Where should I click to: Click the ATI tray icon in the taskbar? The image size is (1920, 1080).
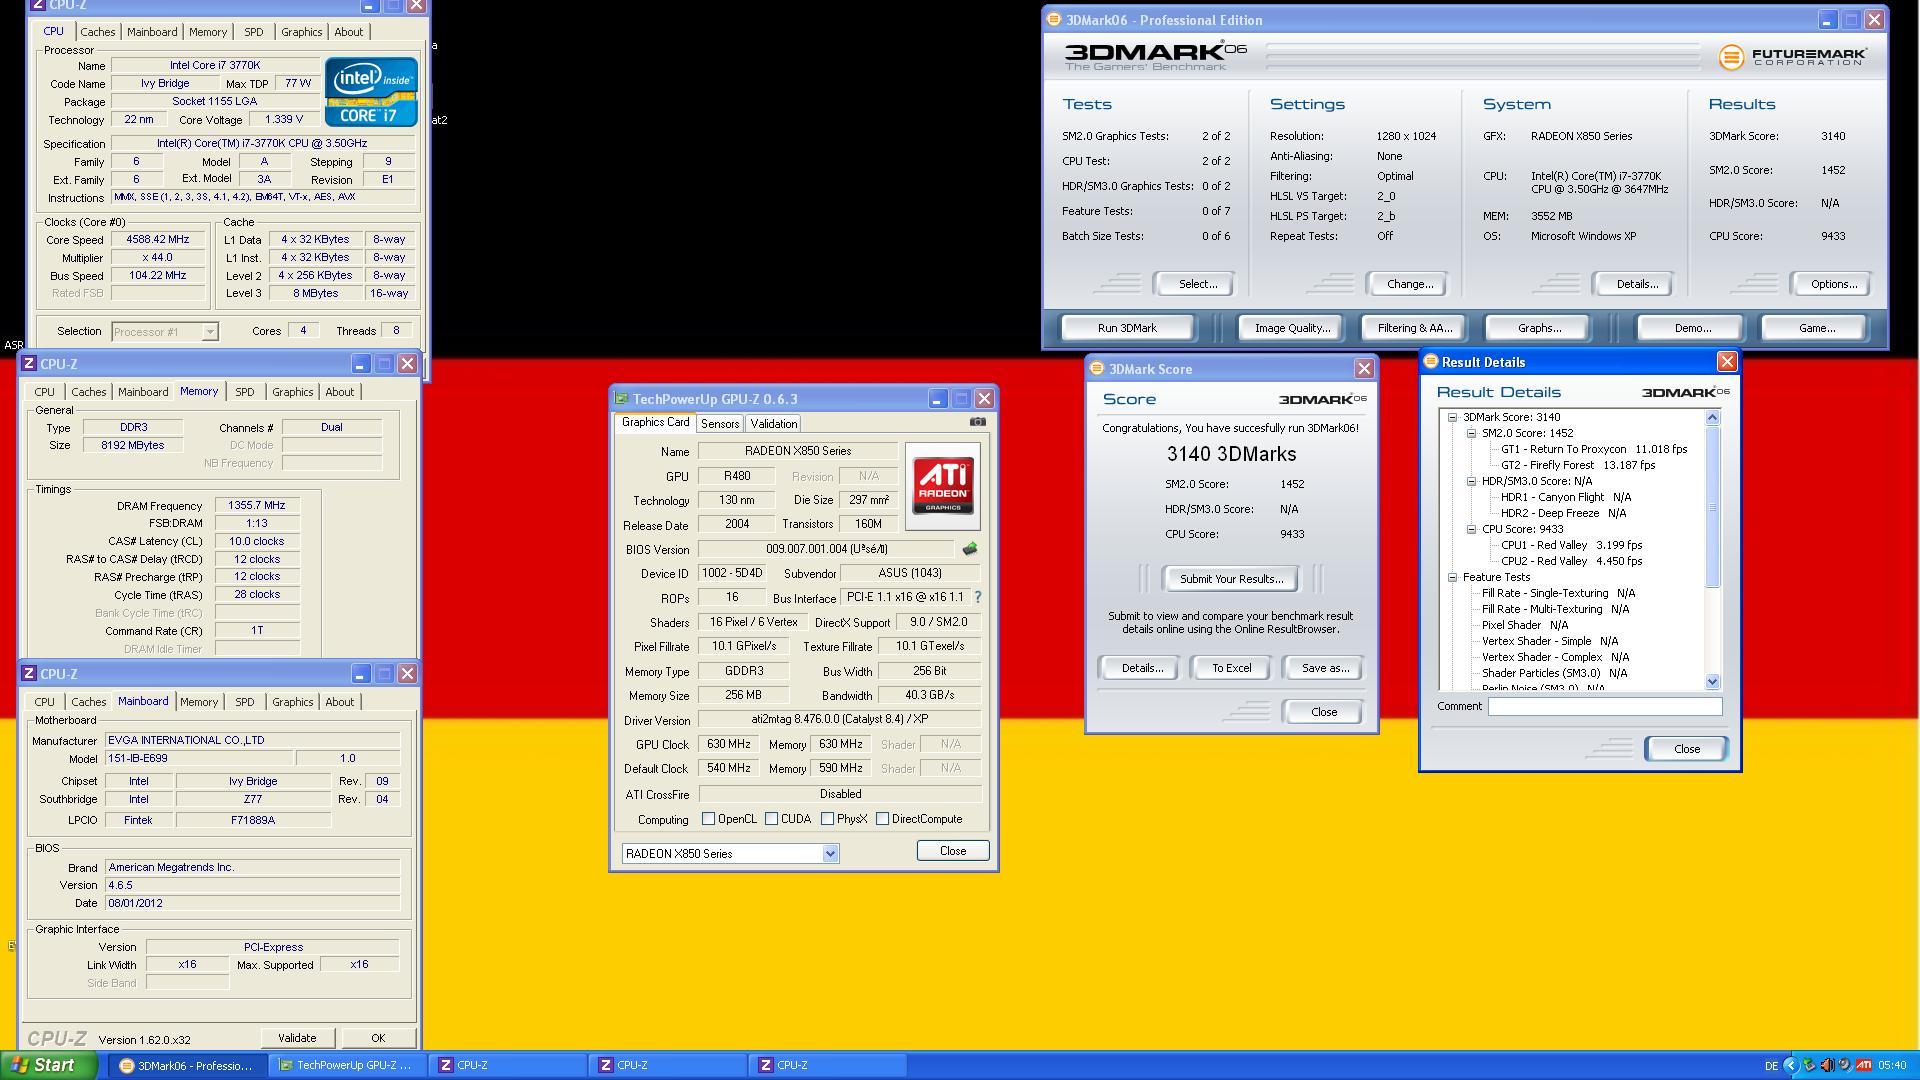[x=1864, y=1065]
